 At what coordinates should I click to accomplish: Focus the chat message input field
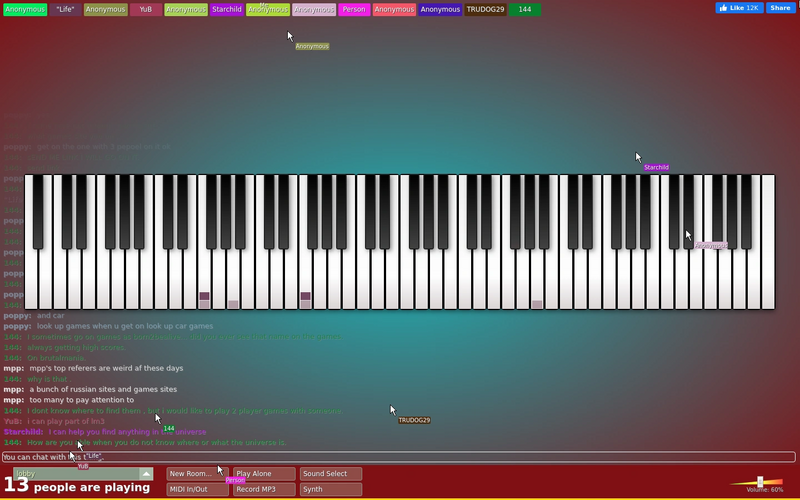pos(398,457)
